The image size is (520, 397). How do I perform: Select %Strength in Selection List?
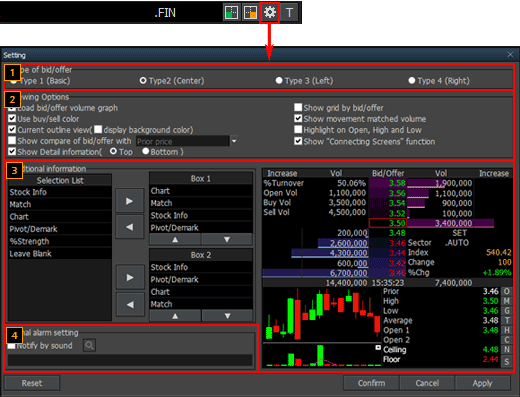click(x=60, y=241)
